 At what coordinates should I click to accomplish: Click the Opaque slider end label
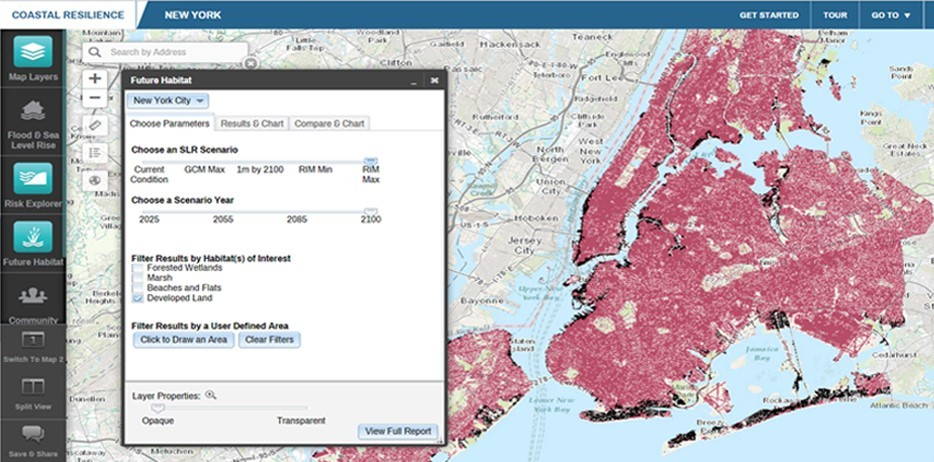tap(158, 421)
